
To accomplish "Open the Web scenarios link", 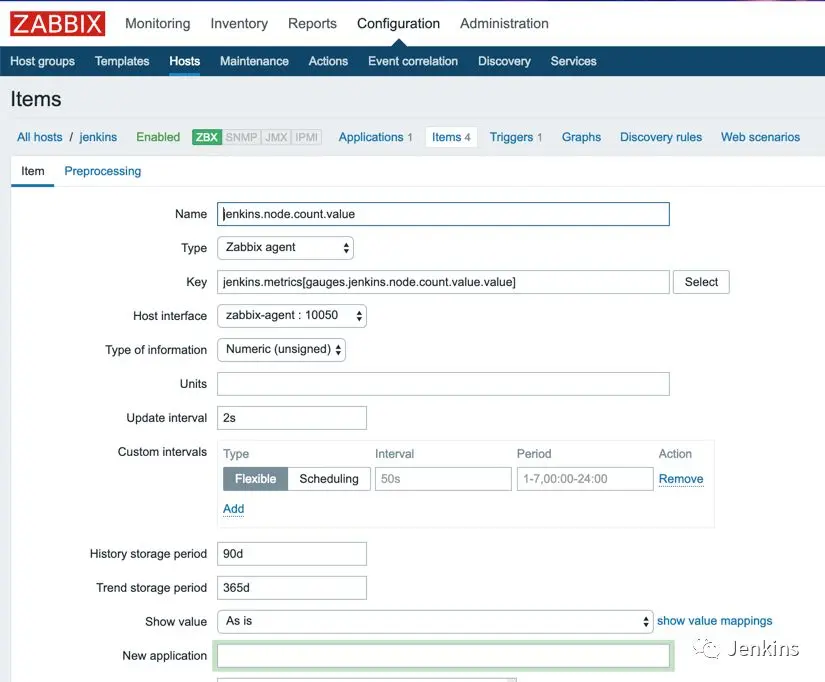I will pos(760,137).
